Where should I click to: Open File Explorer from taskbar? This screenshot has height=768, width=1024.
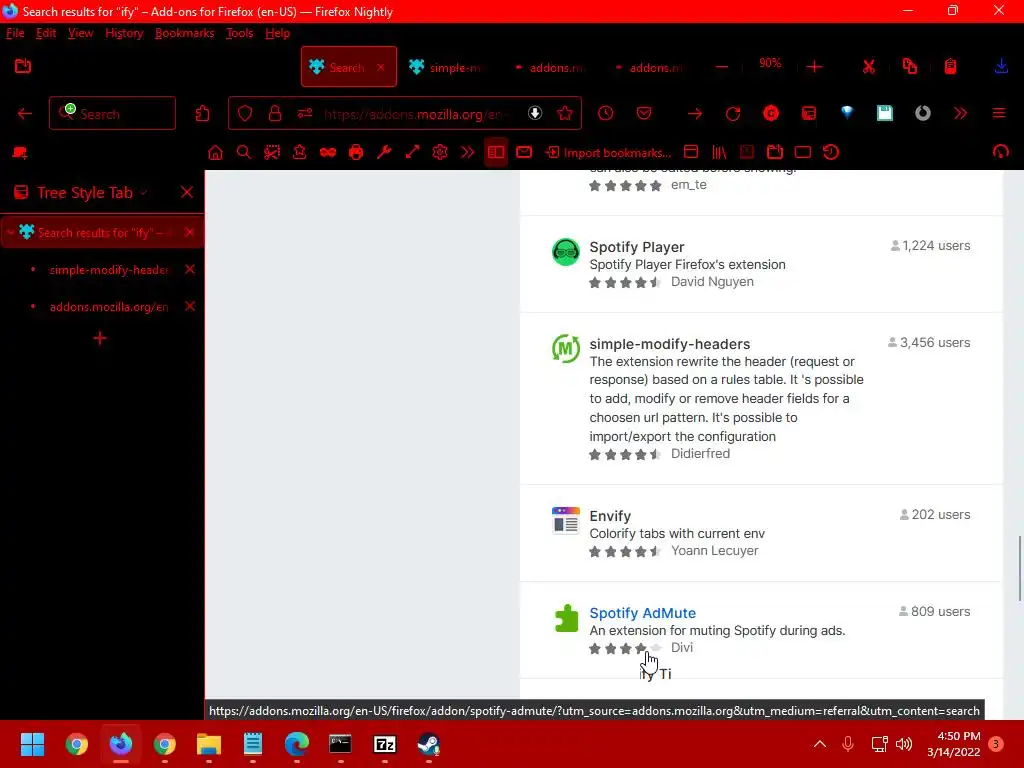209,744
